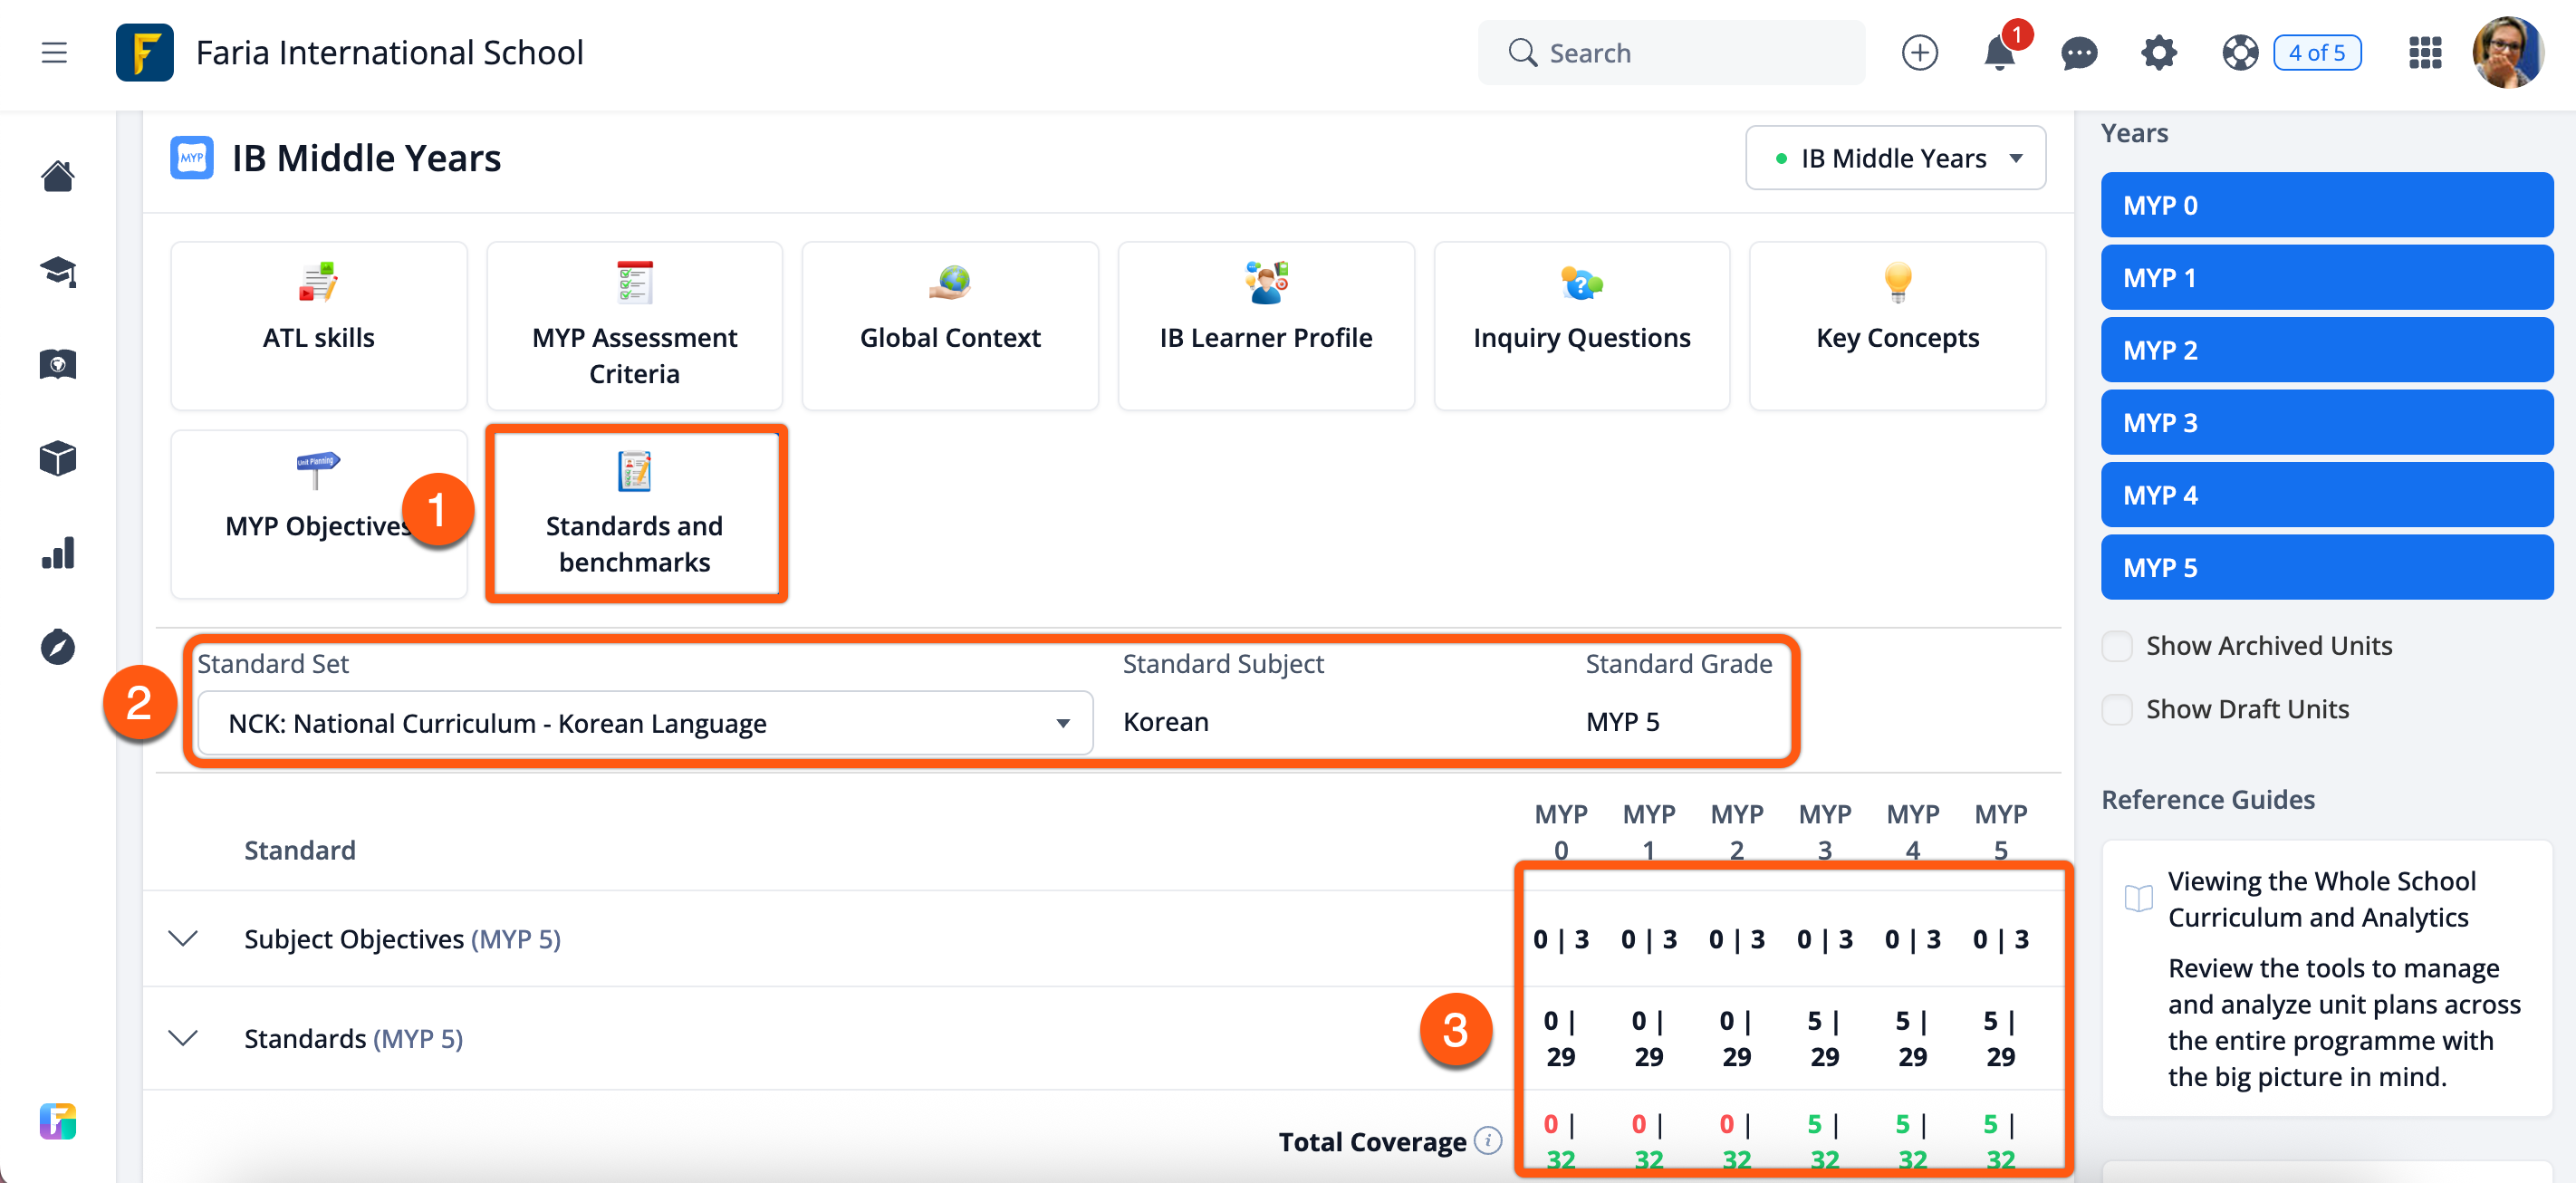This screenshot has width=2576, height=1183.
Task: Enable Show Draft Units checkbox
Action: coord(2116,709)
